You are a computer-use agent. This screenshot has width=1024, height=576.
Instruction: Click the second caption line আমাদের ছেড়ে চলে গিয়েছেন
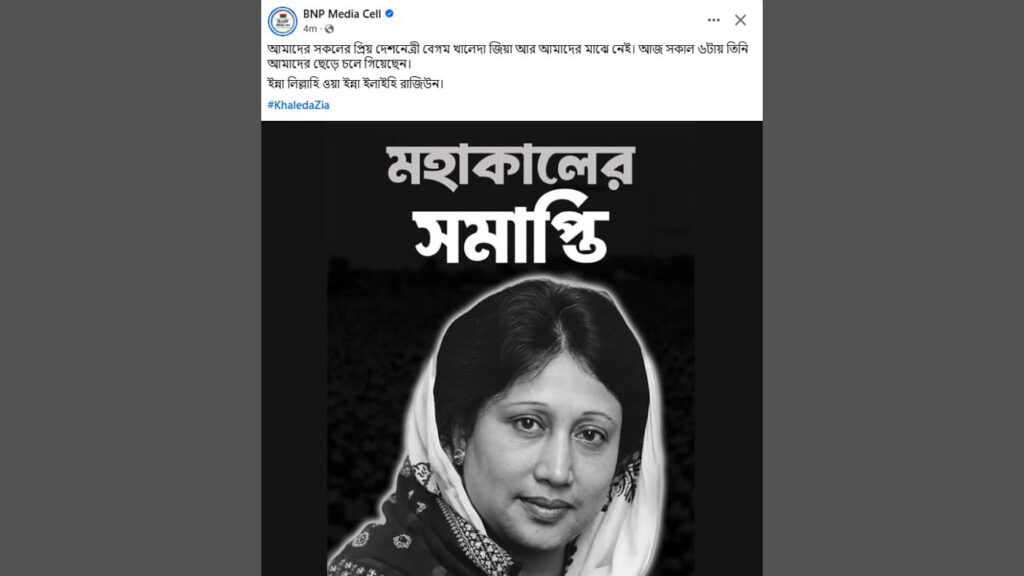click(340, 64)
